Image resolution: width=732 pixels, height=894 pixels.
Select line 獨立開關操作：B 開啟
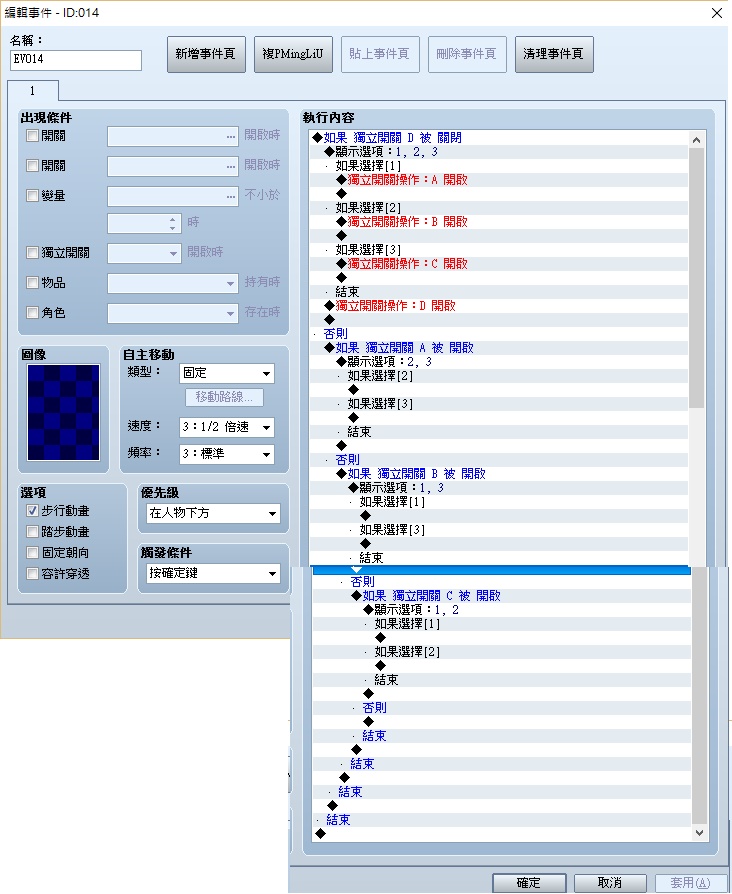point(499,221)
